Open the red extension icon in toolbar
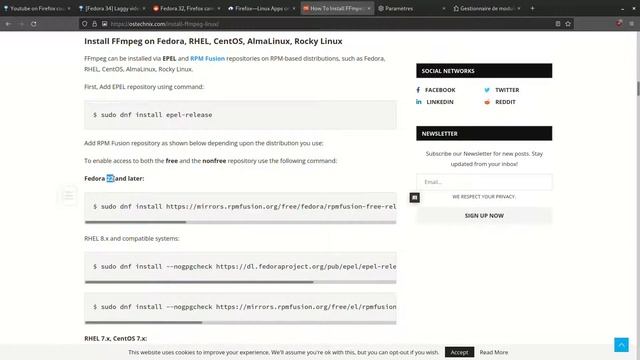This screenshot has height=360, width=640. (619, 24)
